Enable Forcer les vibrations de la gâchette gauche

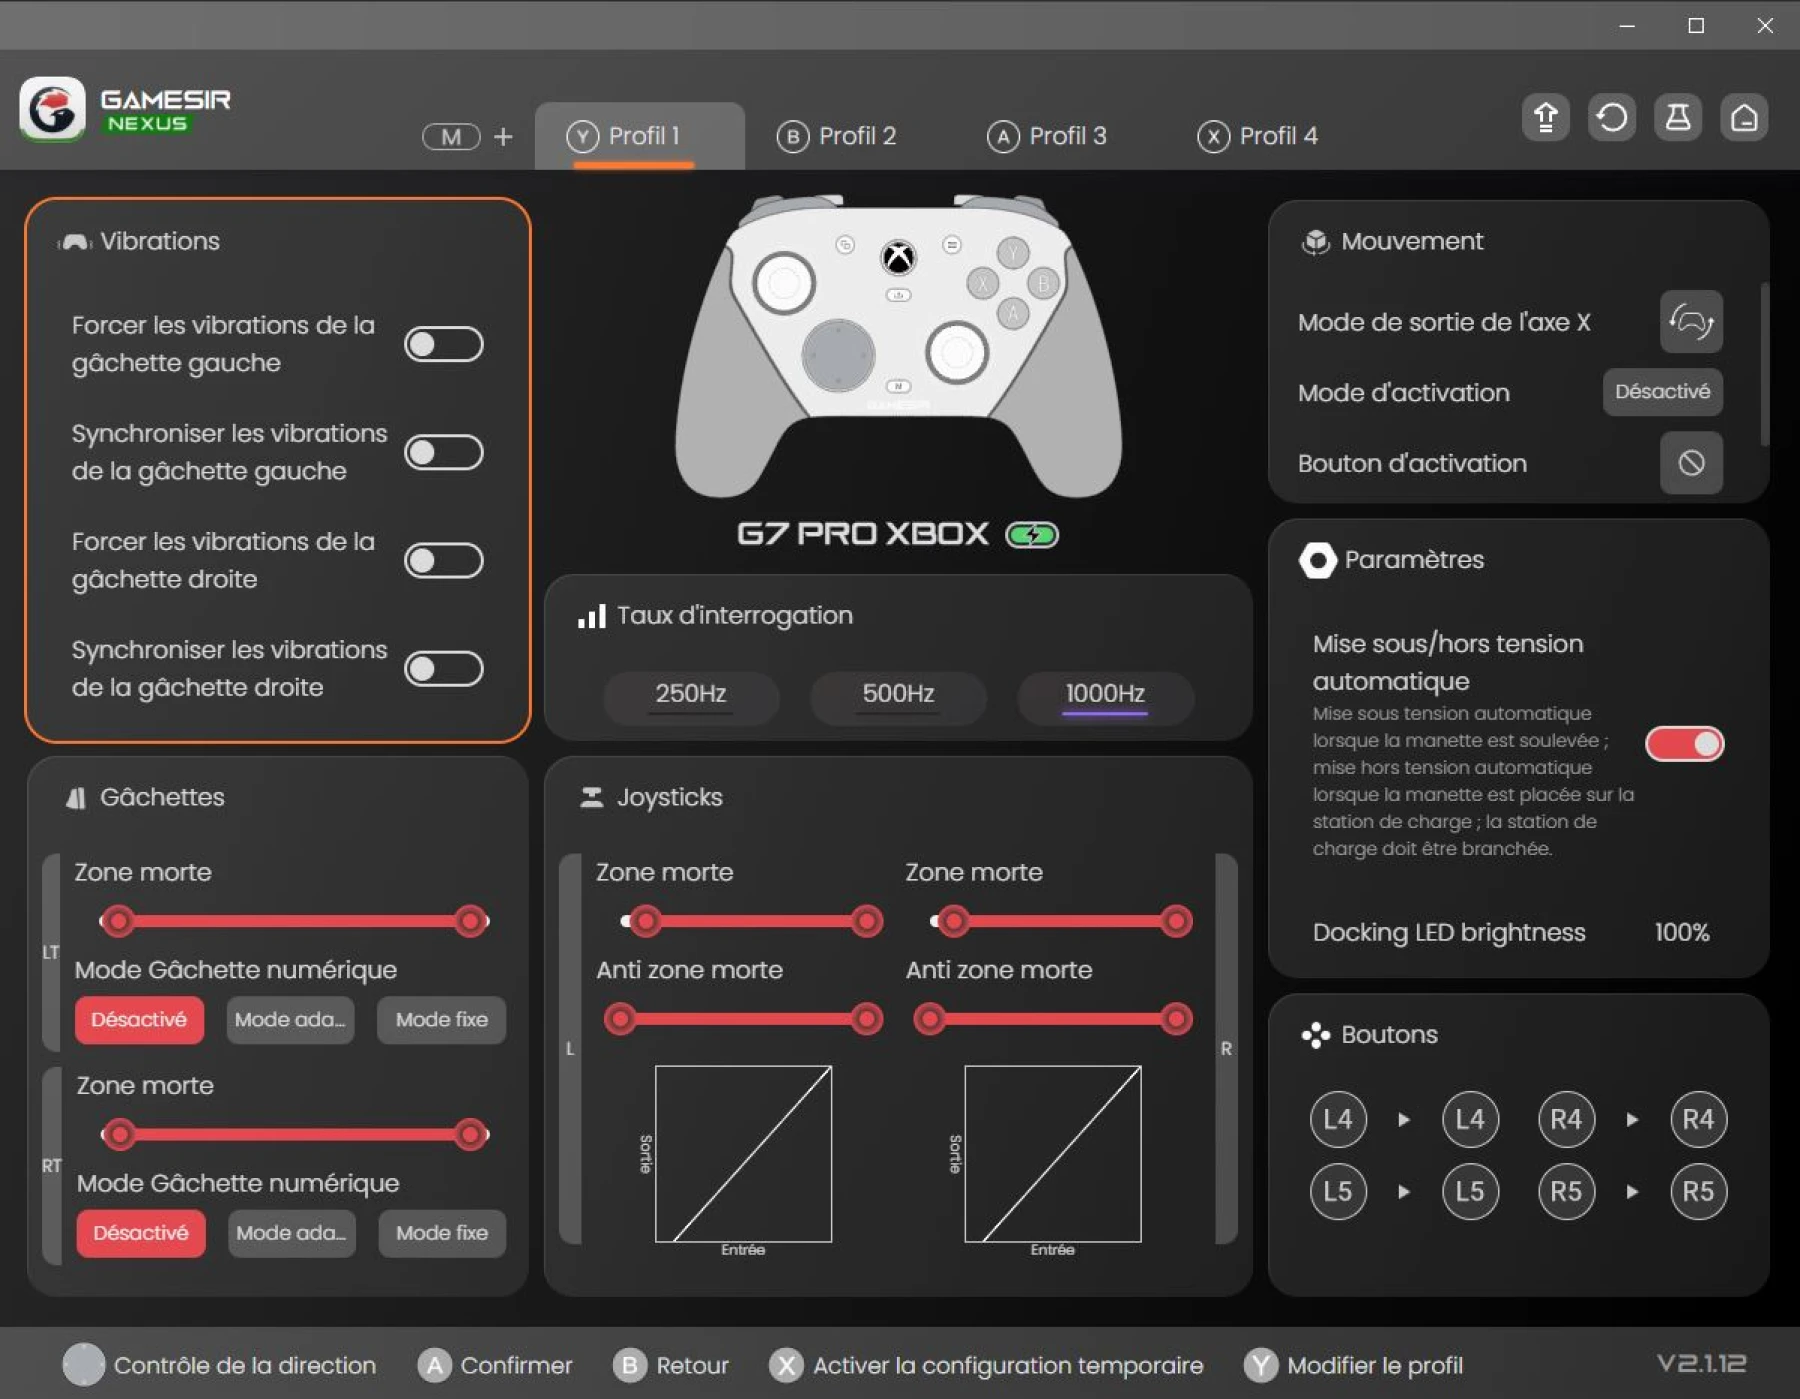443,343
